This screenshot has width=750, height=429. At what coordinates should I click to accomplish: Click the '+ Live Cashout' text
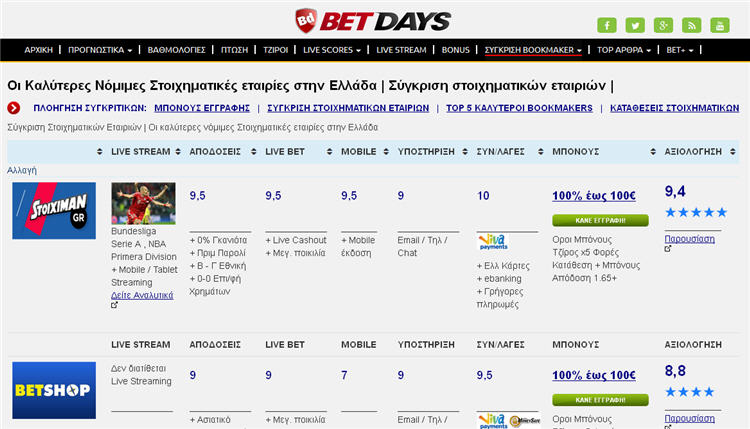click(x=296, y=240)
